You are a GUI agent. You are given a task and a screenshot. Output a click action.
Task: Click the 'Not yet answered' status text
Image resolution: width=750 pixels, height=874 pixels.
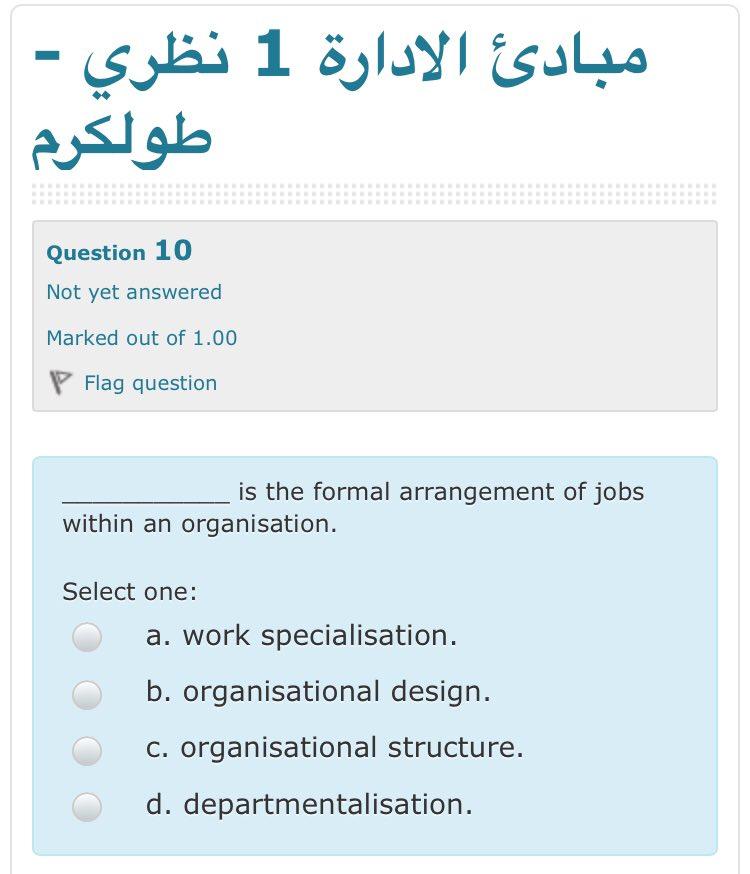pyautogui.click(x=133, y=292)
